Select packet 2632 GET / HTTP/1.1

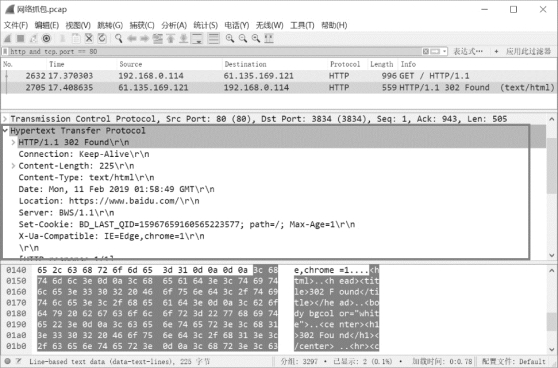tap(279, 76)
